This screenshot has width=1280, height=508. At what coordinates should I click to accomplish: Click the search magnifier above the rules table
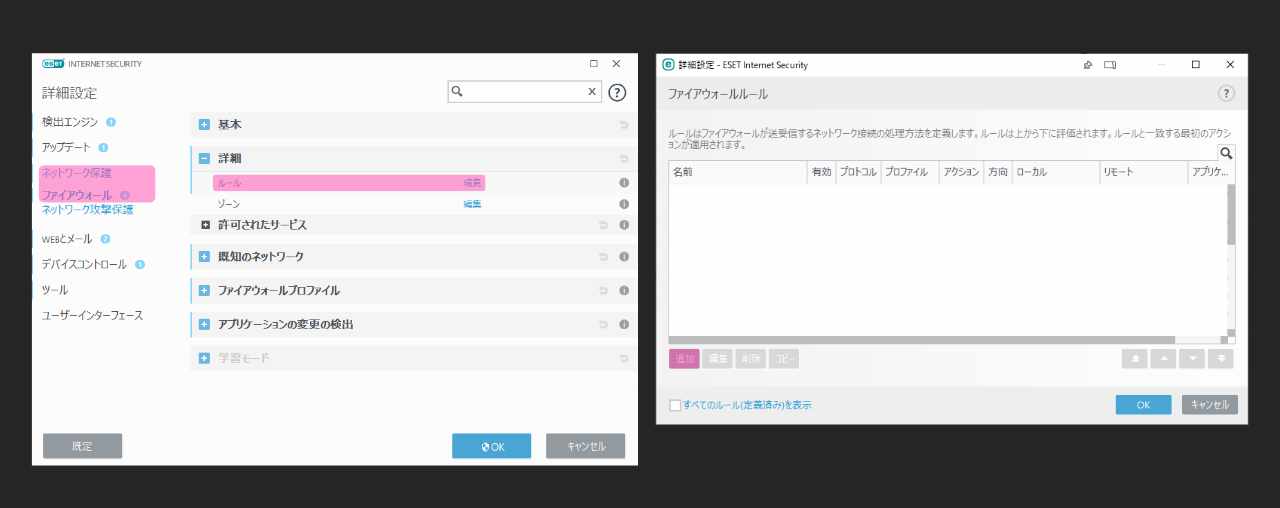click(1226, 153)
